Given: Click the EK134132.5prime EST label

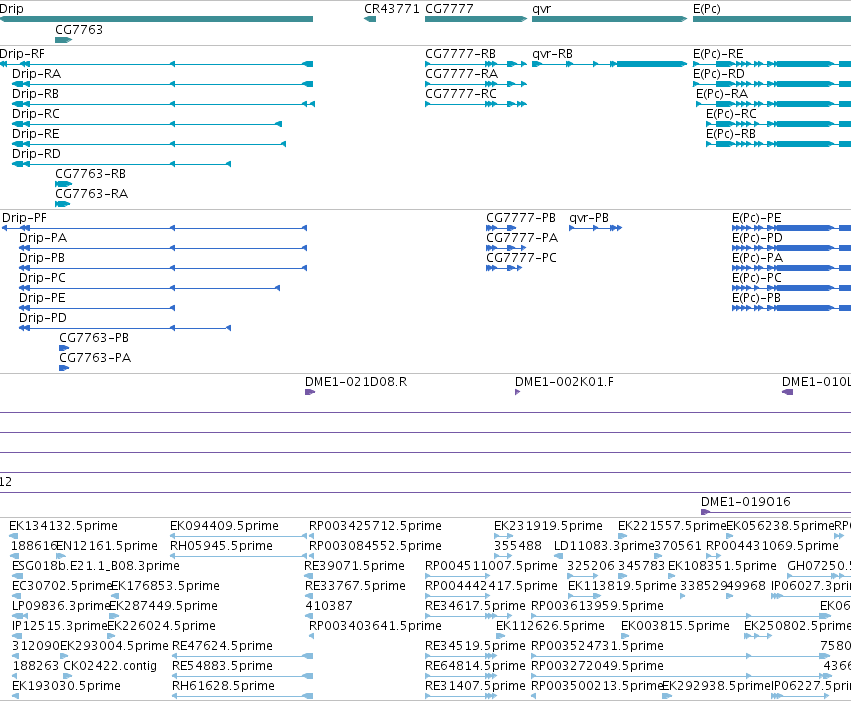Looking at the screenshot, I should pyautogui.click(x=63, y=526).
